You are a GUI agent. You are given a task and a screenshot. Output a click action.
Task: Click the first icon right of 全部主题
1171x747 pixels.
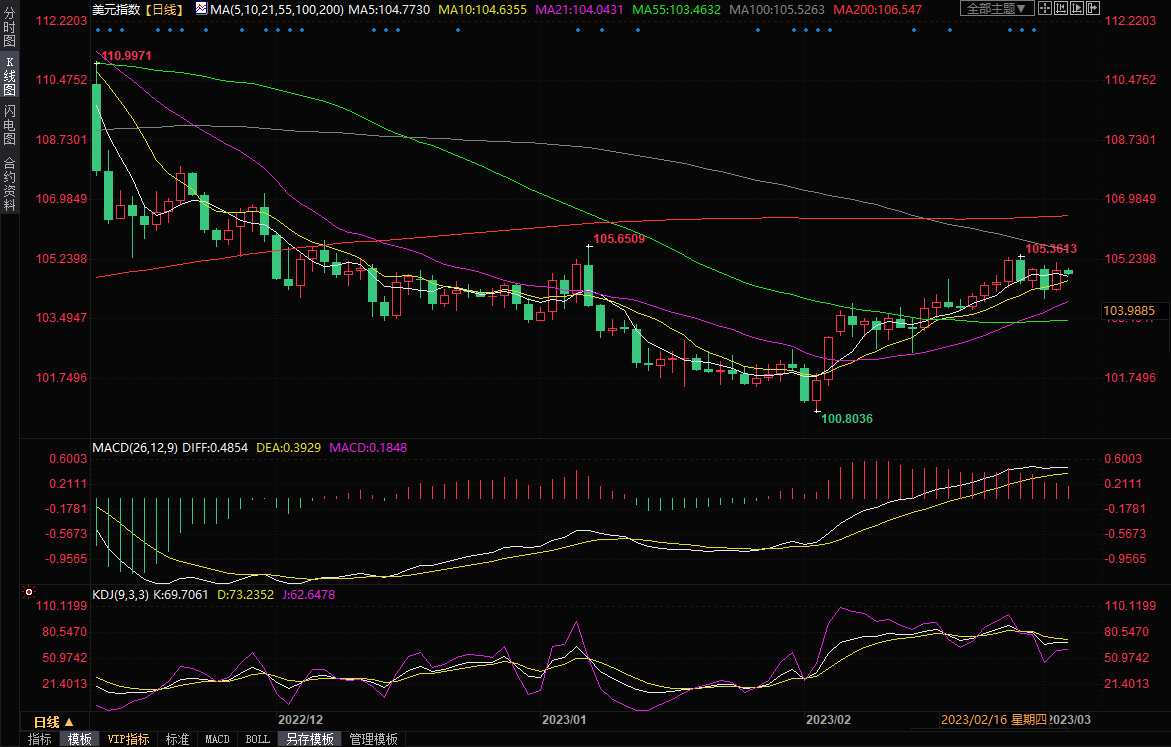coord(1043,8)
